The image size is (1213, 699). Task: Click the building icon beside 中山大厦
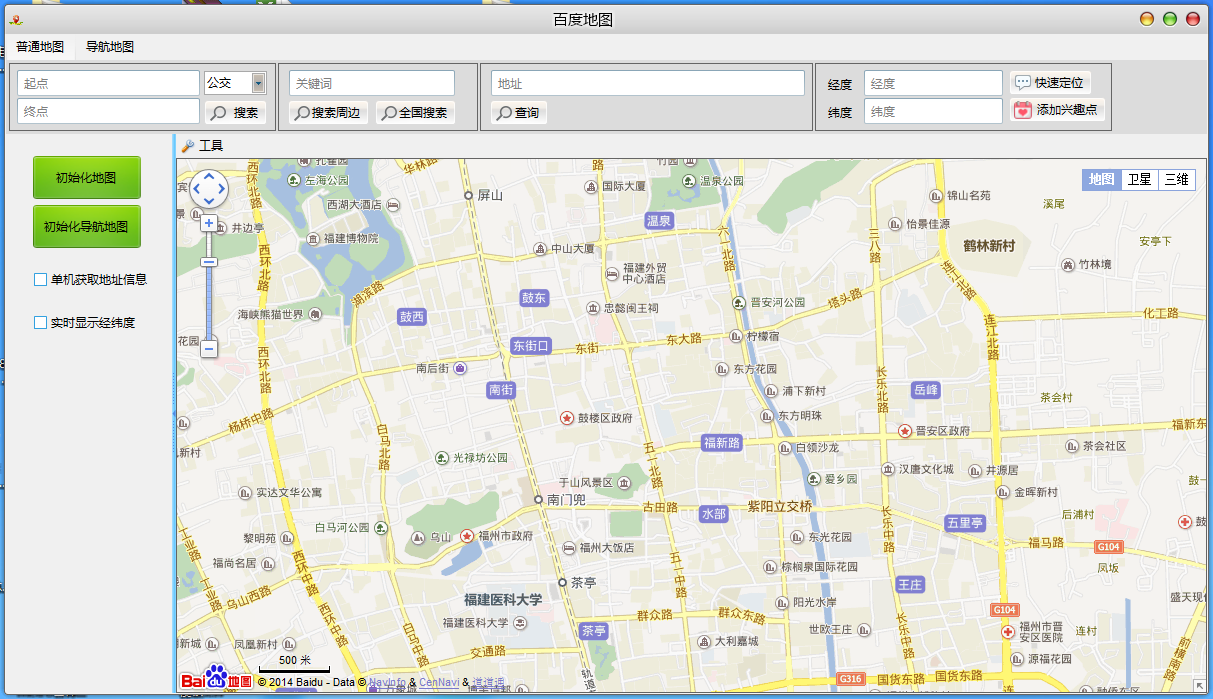point(541,248)
